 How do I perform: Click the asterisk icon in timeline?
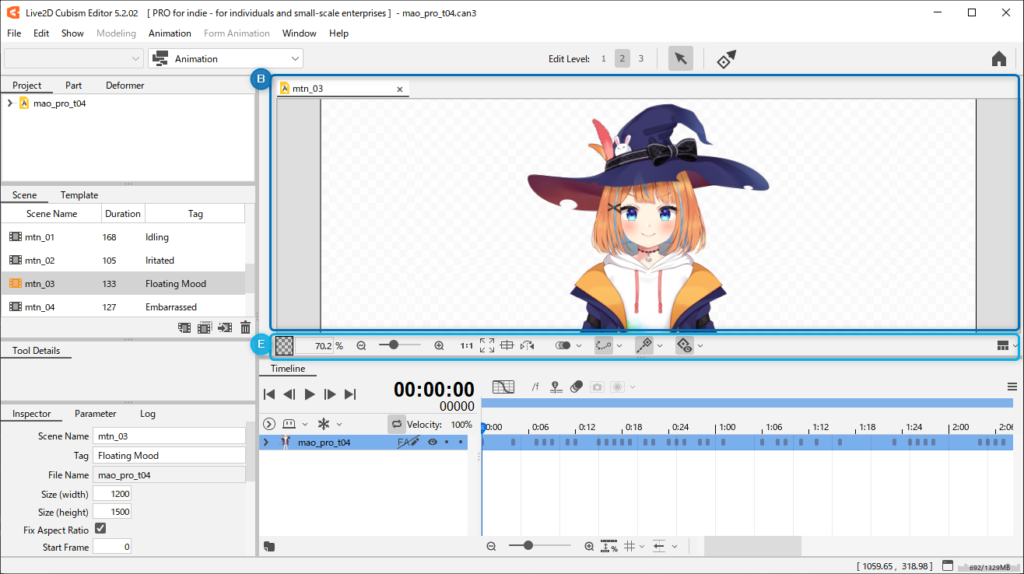click(x=323, y=424)
